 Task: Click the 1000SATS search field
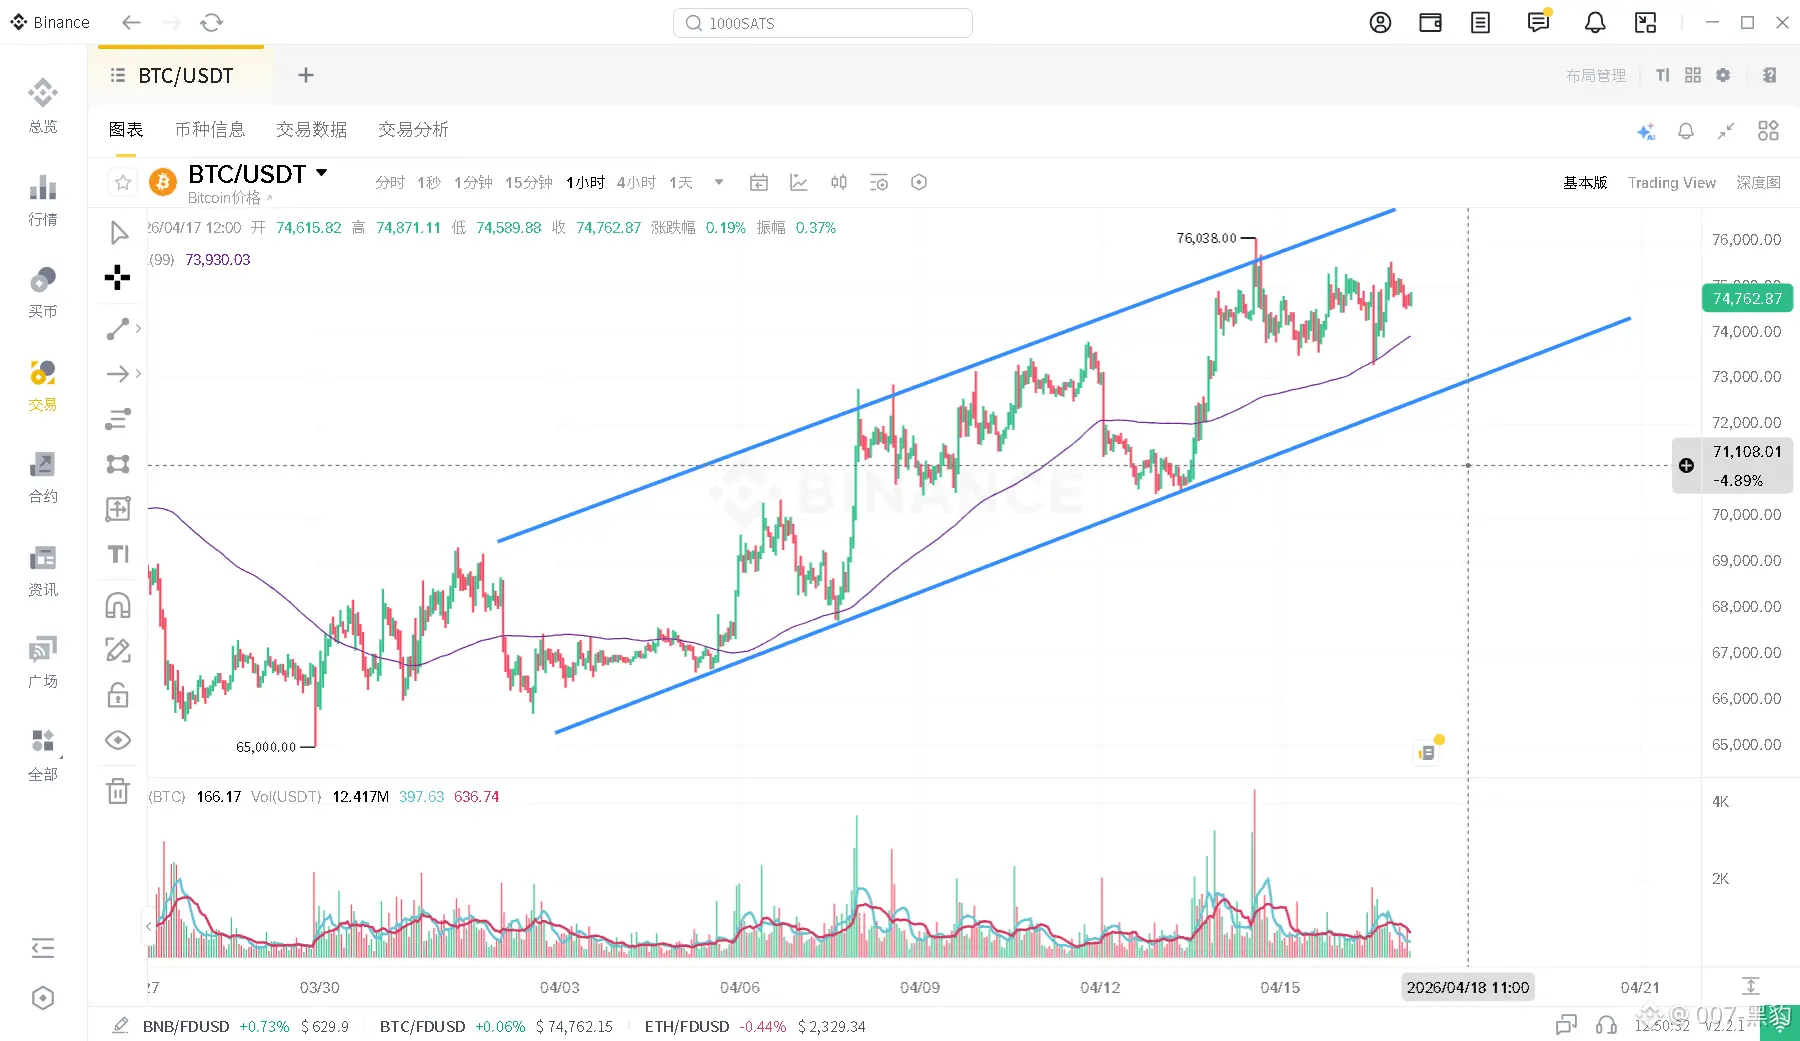click(x=823, y=23)
